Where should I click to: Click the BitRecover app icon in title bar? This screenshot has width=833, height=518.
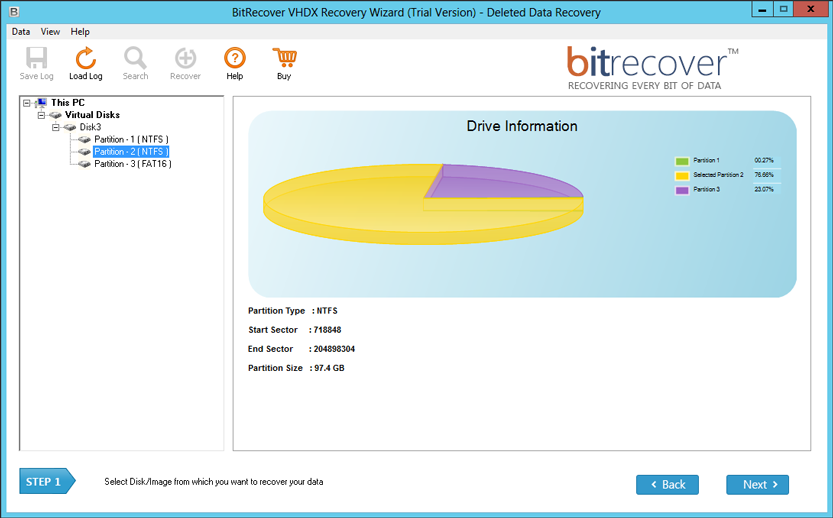point(14,11)
